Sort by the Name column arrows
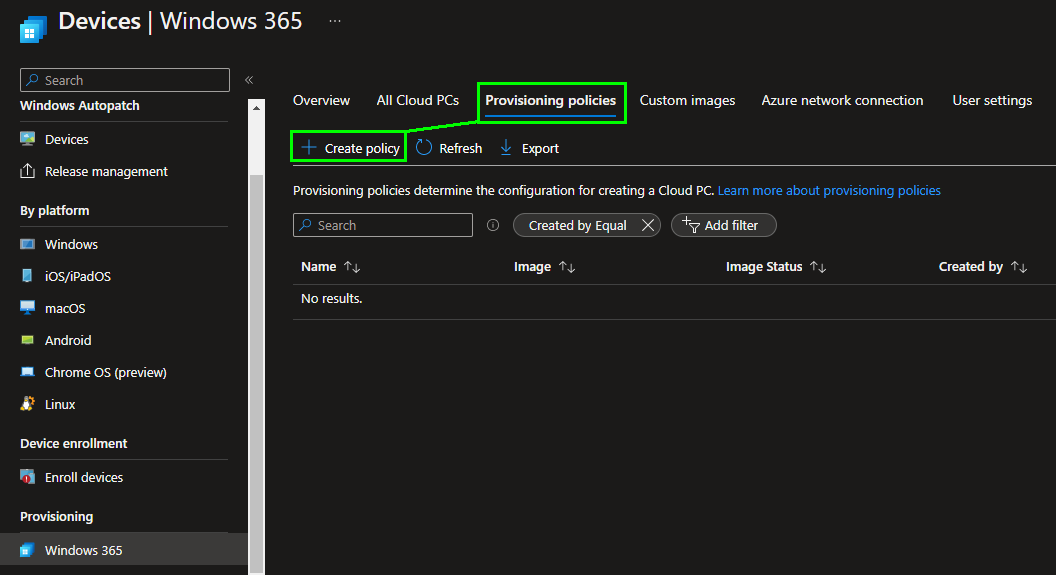The width and height of the screenshot is (1056, 575). (352, 267)
